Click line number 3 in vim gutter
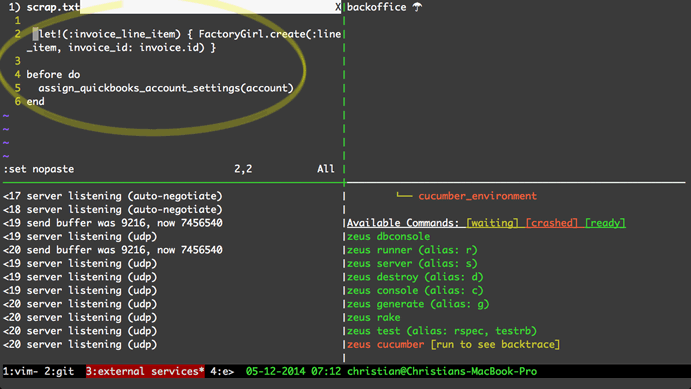 tap(18, 61)
